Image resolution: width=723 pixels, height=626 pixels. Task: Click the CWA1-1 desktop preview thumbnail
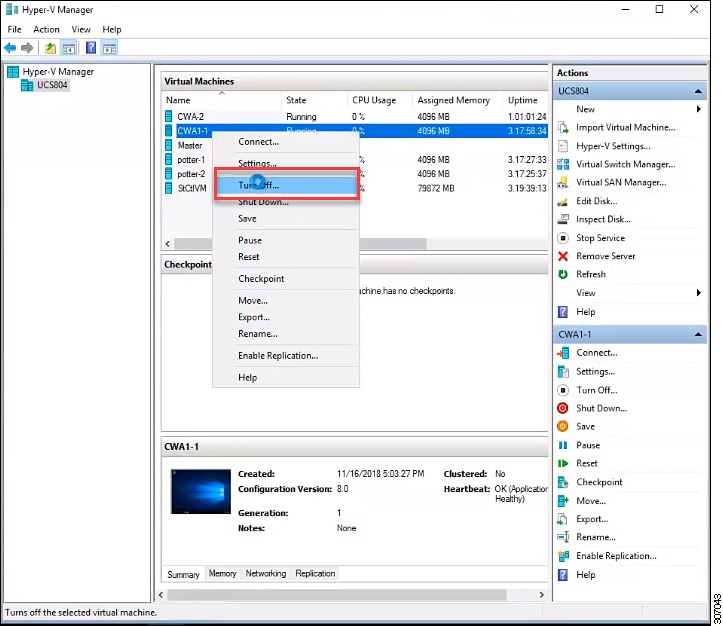201,491
